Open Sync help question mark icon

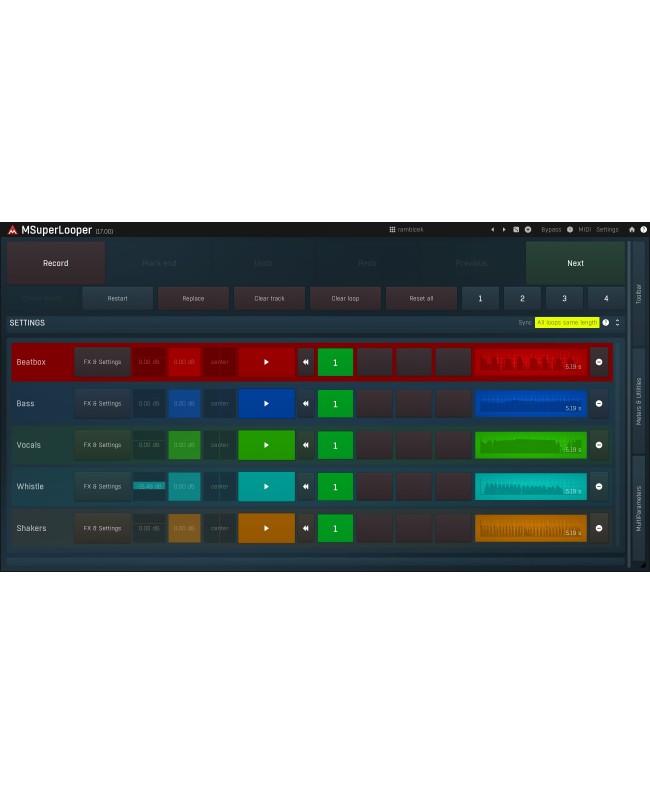[605, 323]
